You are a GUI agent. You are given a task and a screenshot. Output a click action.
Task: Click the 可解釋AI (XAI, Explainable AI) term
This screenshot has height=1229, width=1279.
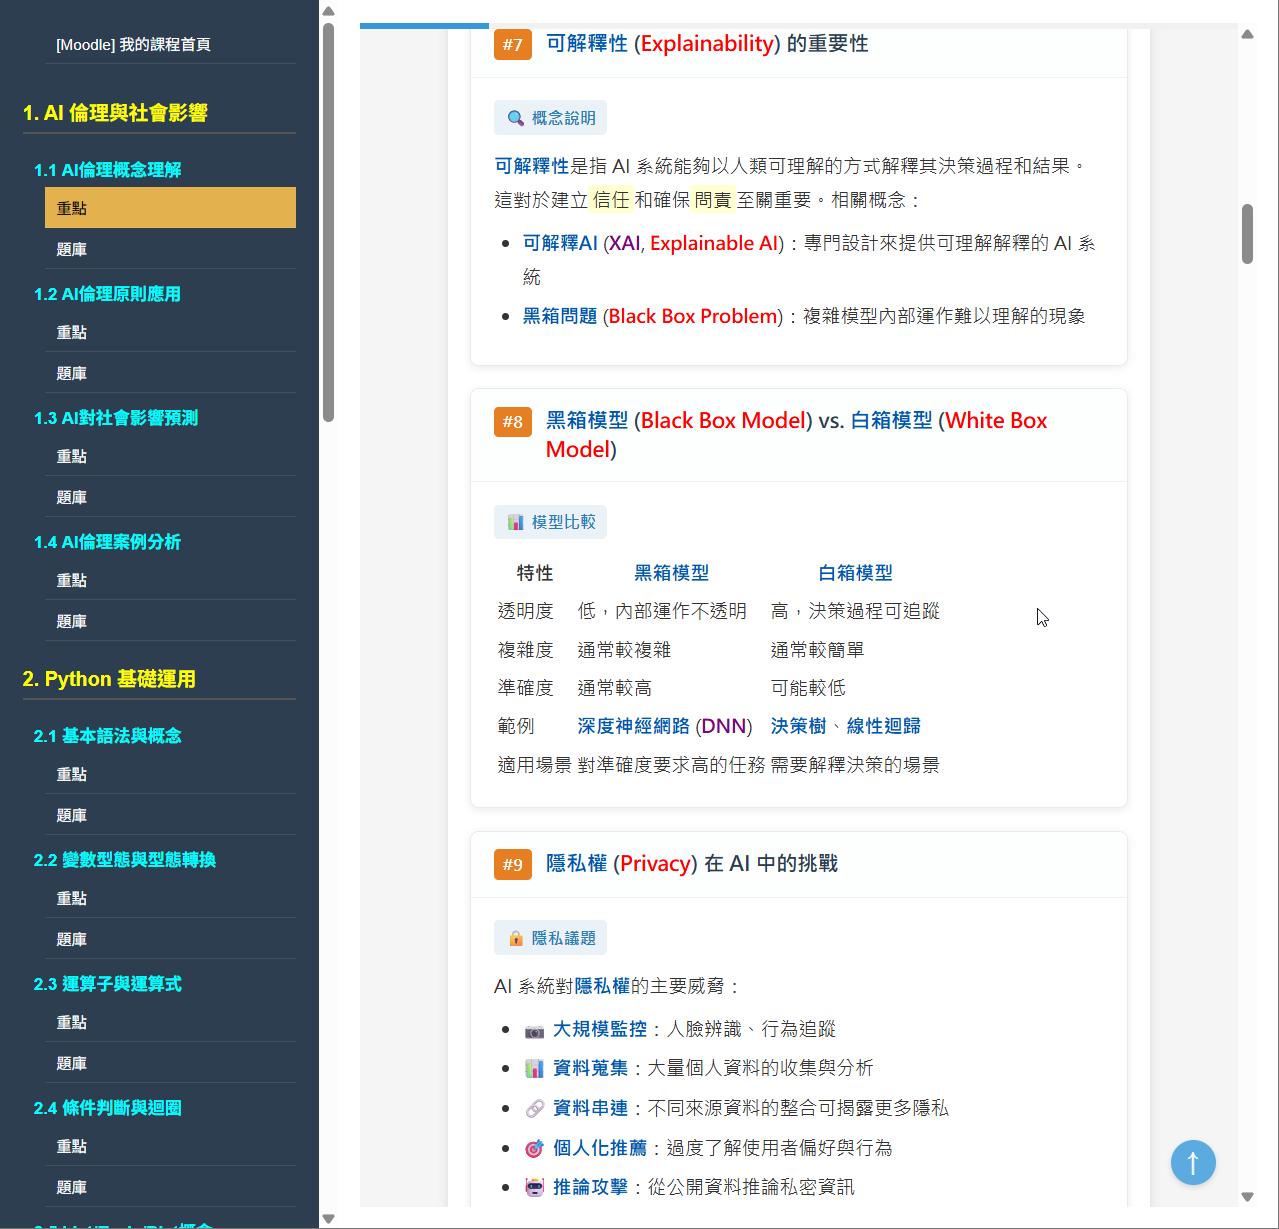[x=654, y=243]
